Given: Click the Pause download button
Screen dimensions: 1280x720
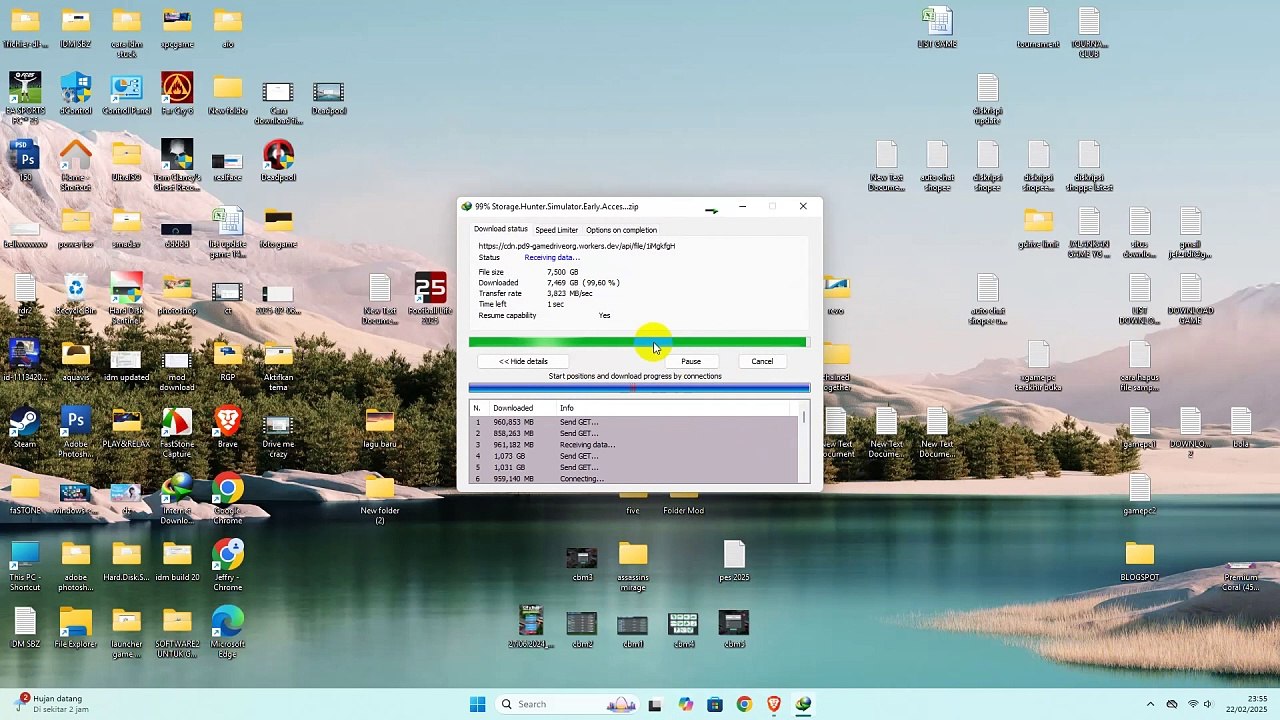Looking at the screenshot, I should [x=691, y=361].
